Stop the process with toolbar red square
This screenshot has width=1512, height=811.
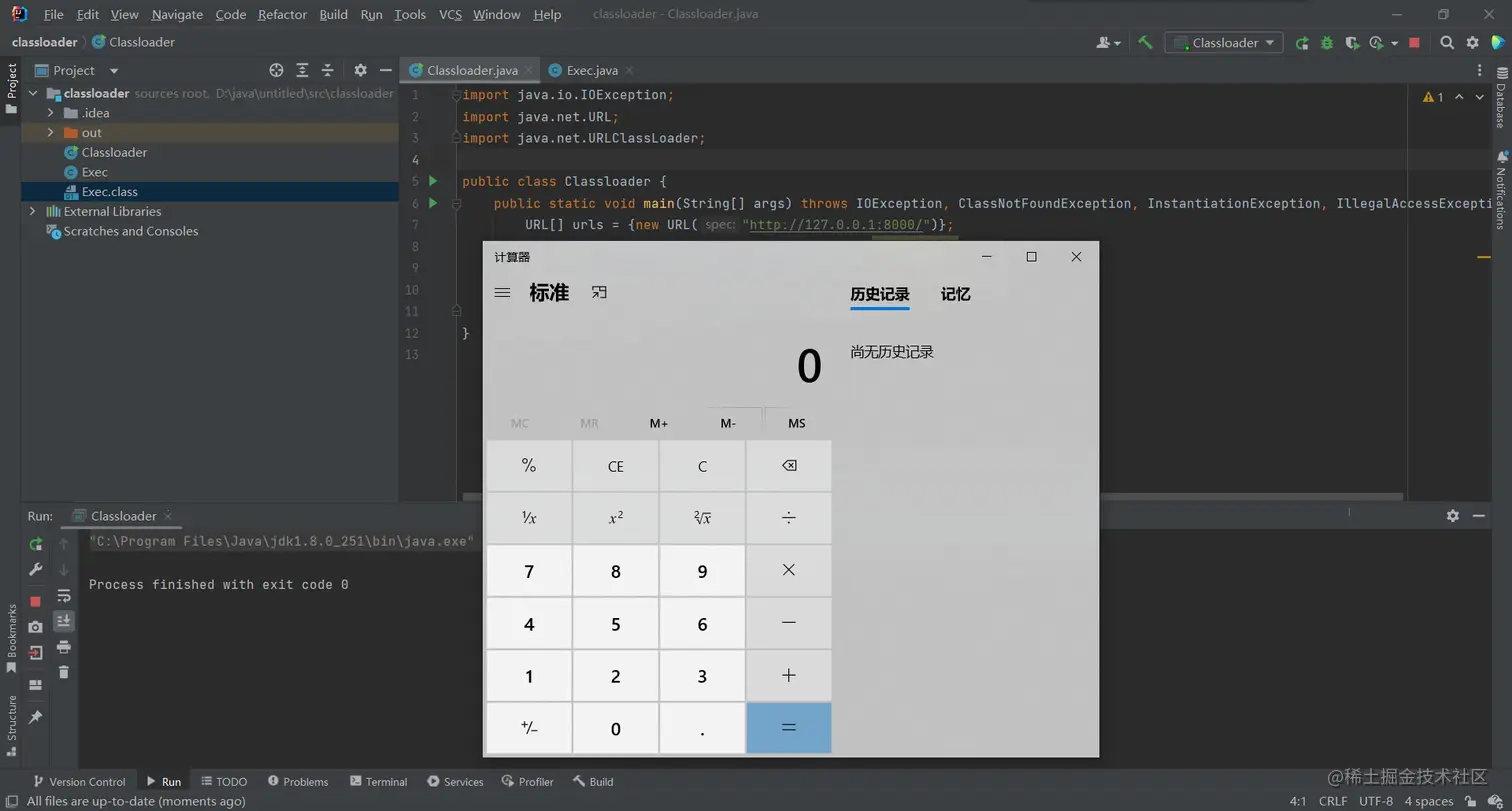[x=1414, y=43]
